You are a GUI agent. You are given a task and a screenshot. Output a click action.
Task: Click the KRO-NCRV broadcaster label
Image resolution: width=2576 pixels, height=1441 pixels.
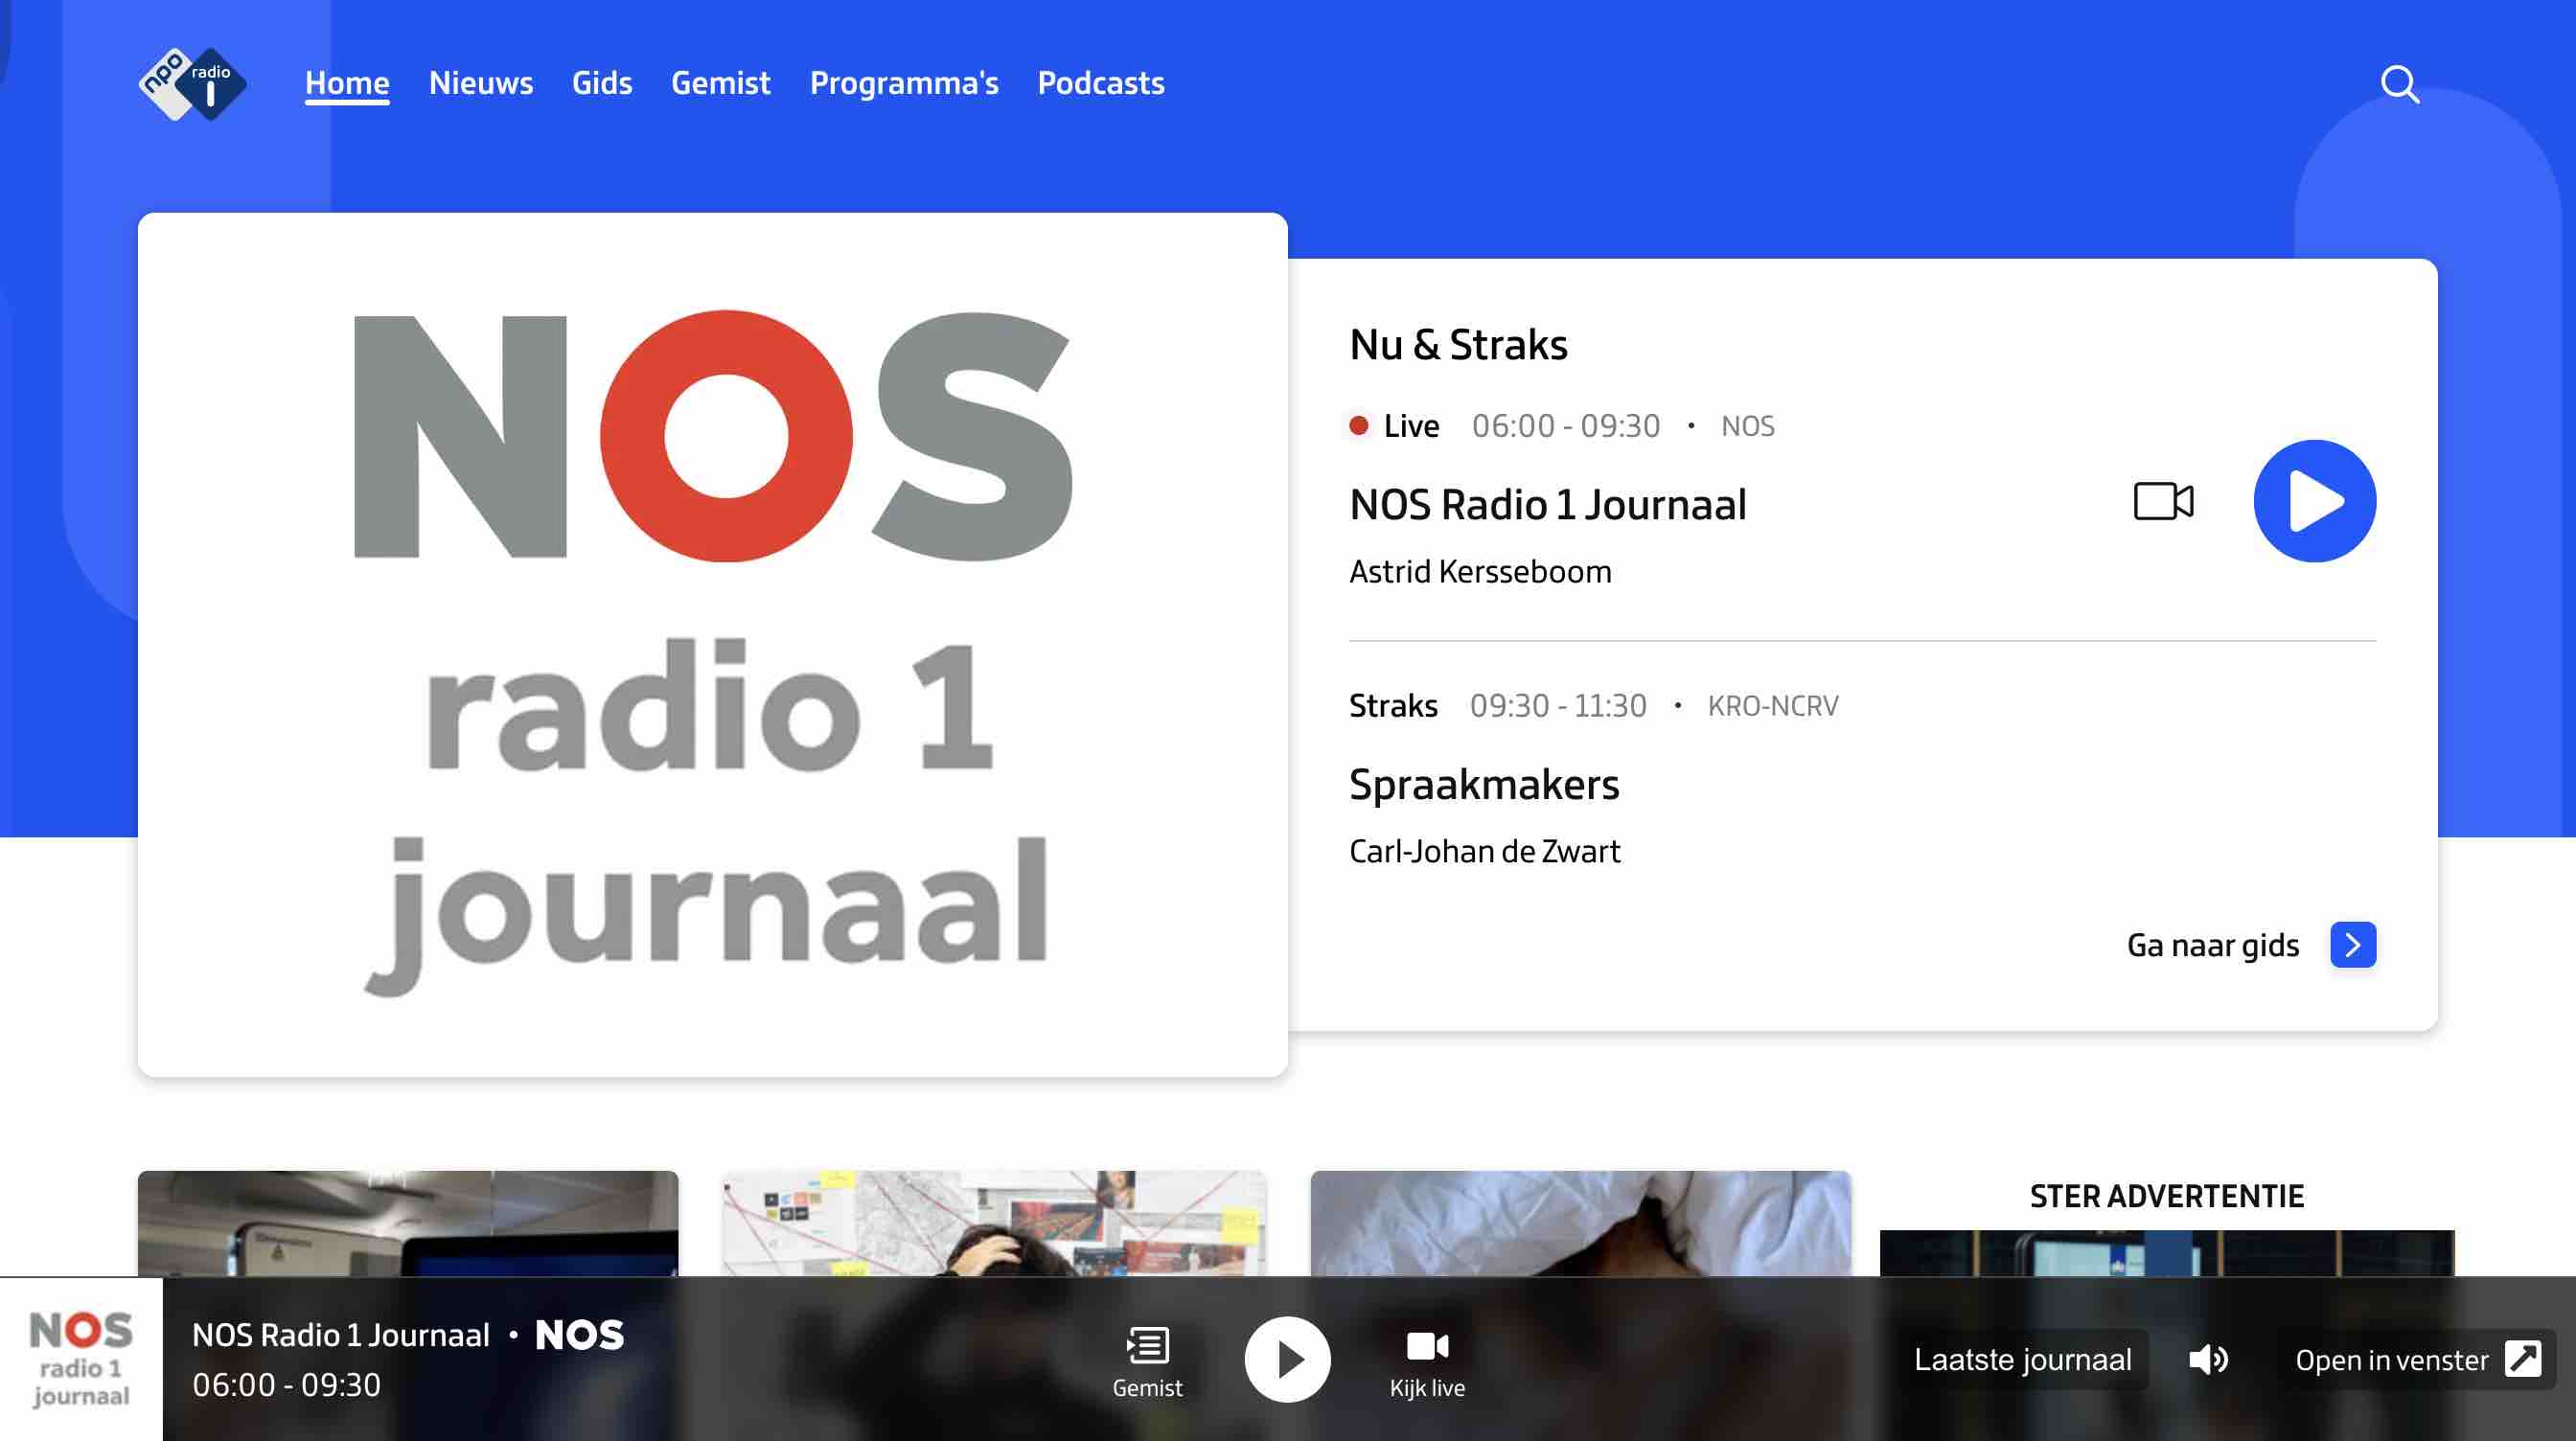[x=1773, y=706]
